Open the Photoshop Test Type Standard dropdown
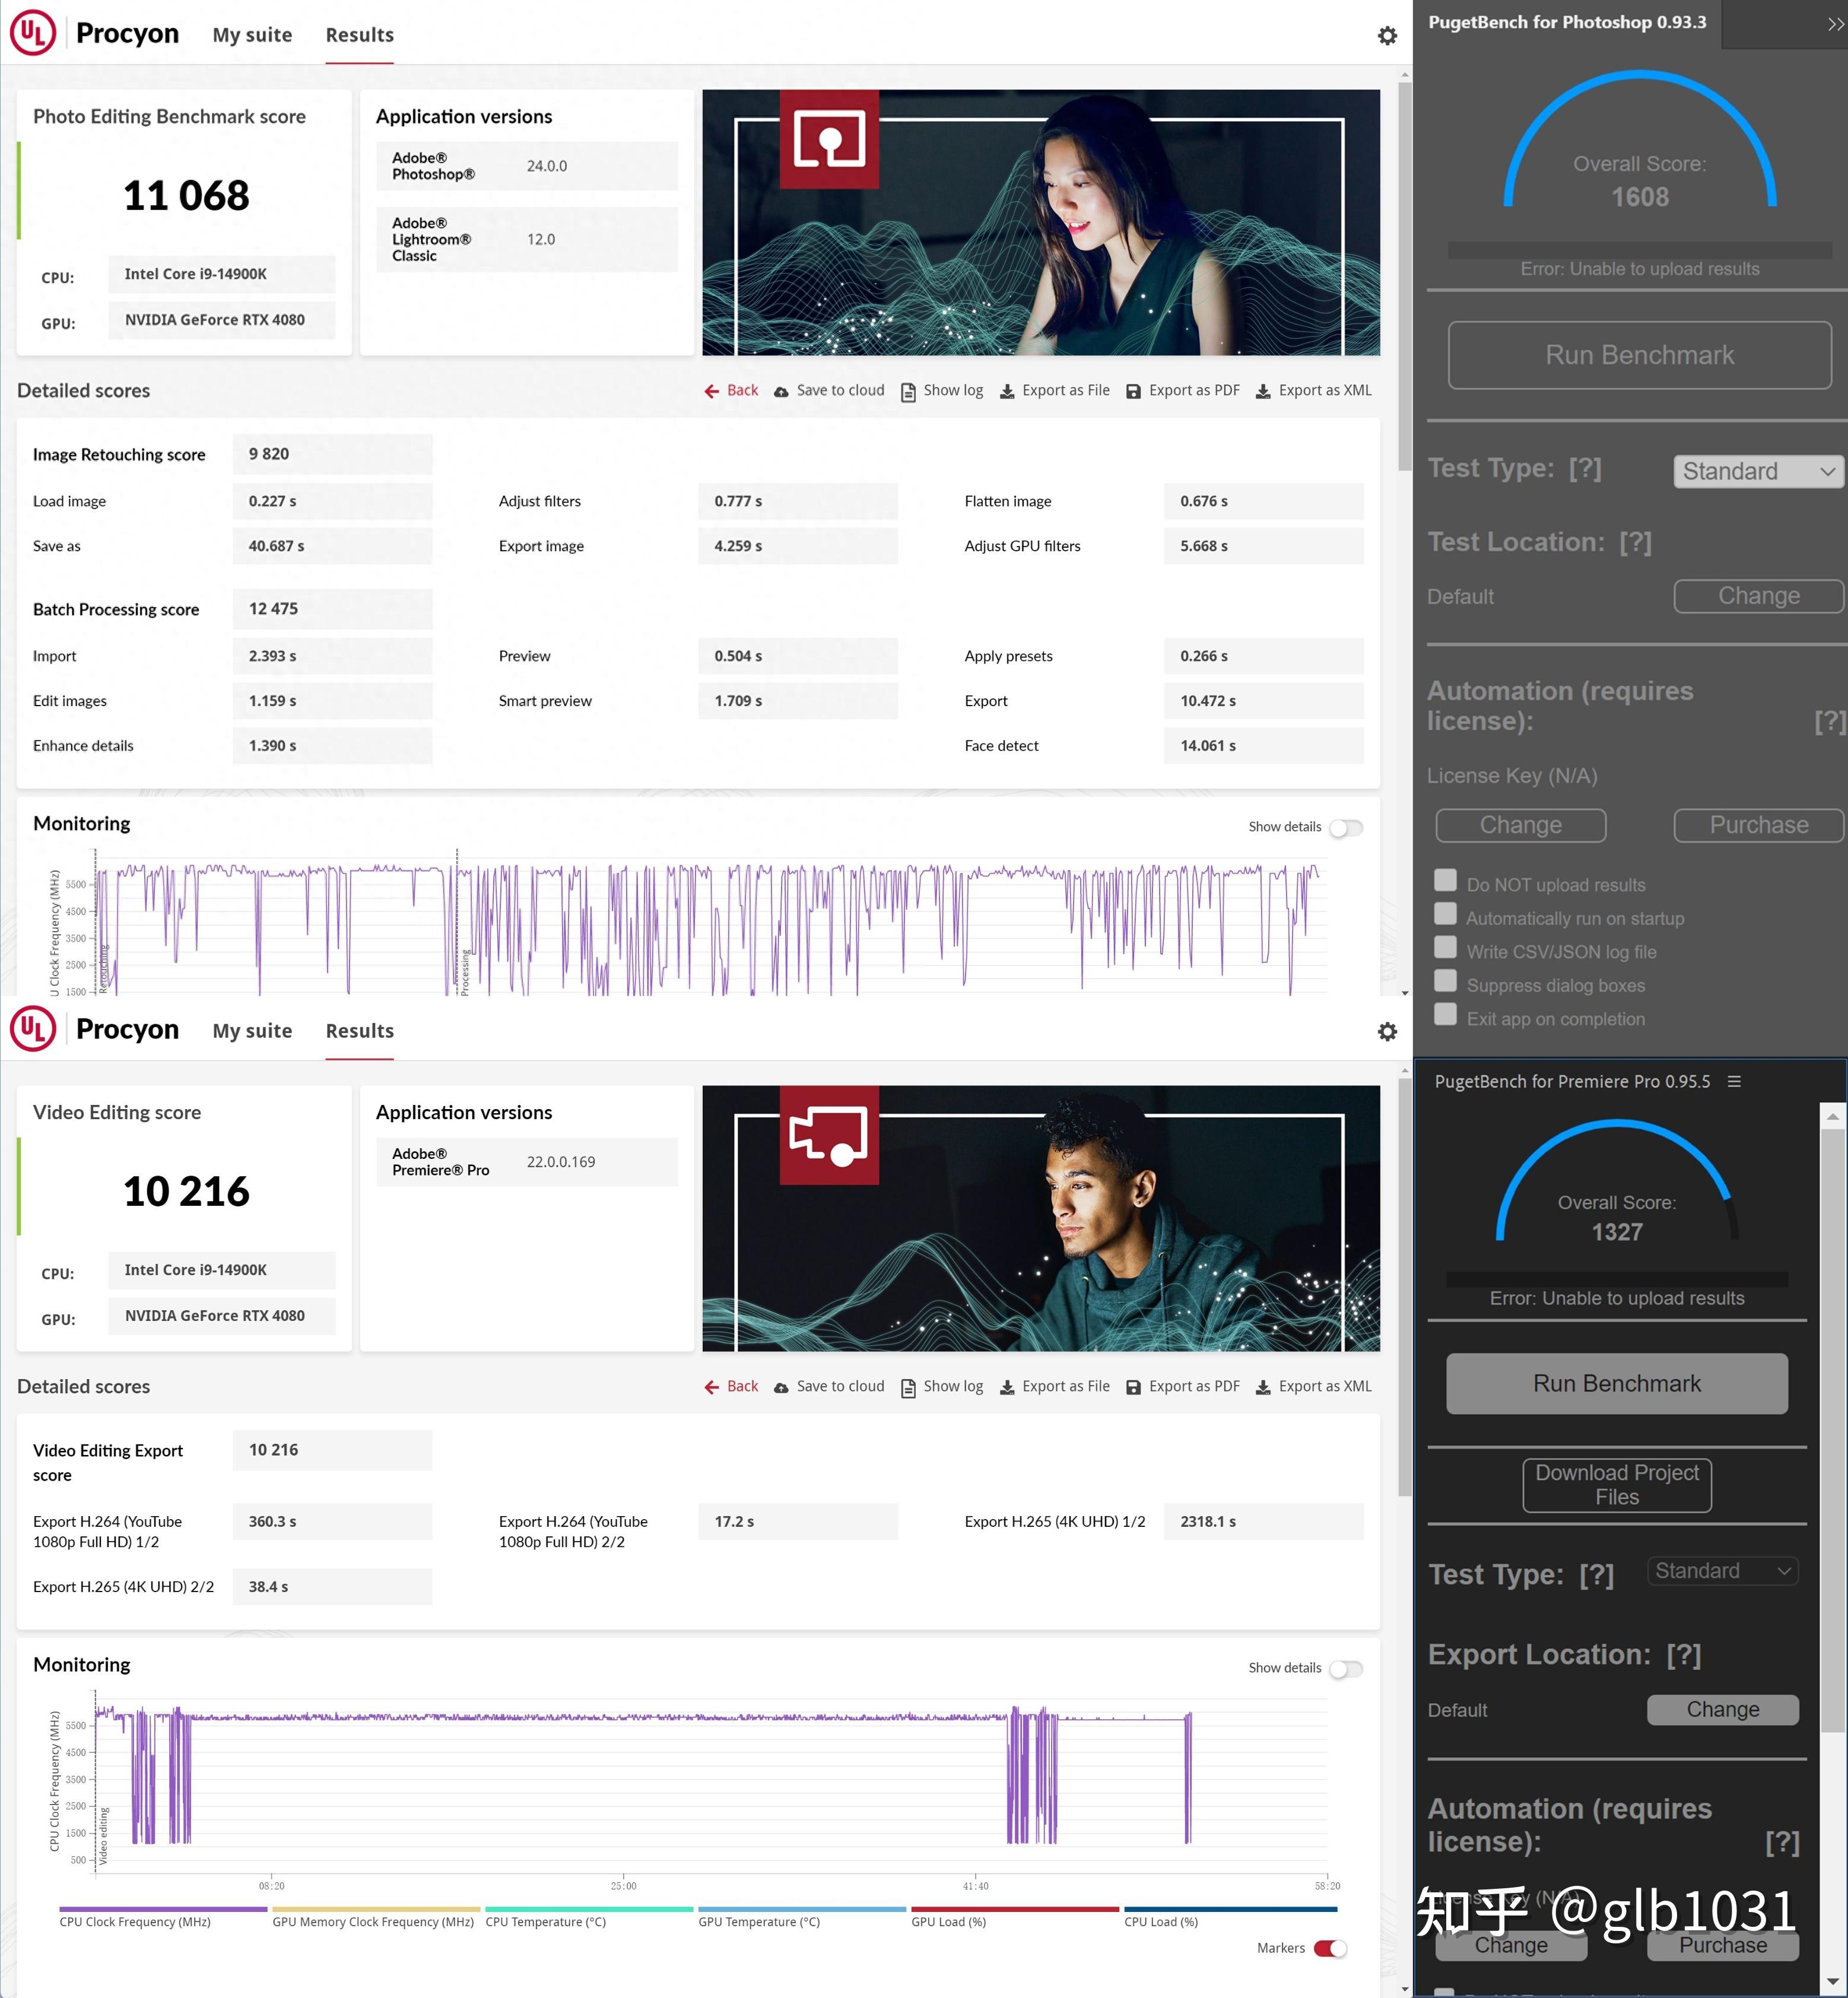Viewport: 1848px width, 1998px height. tap(1758, 471)
